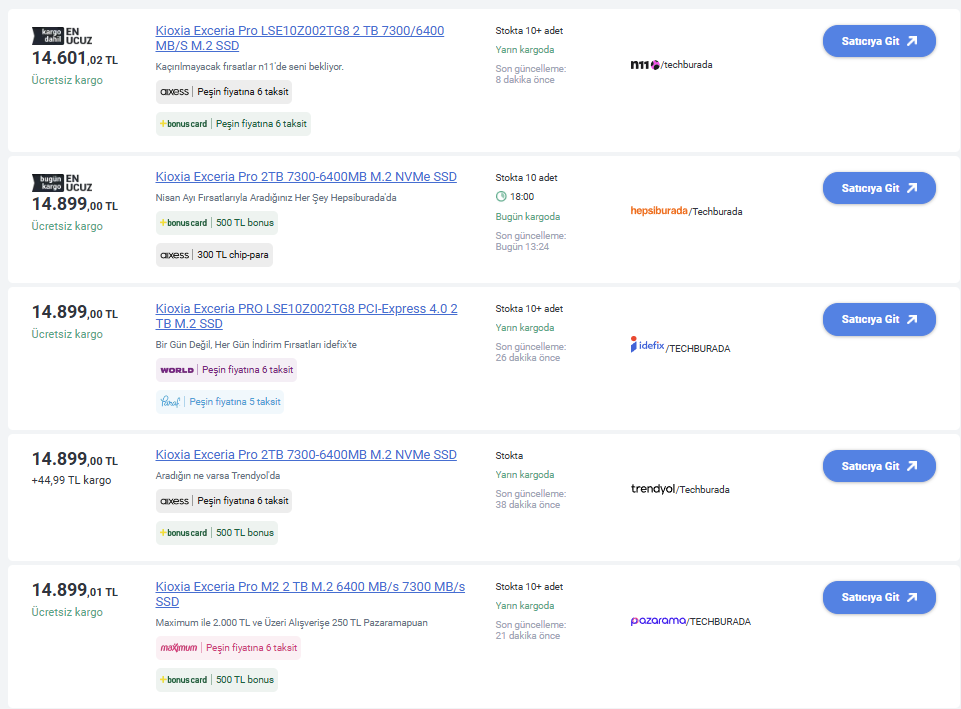Click the bugün kargo EN UCUZ badge

point(62,183)
